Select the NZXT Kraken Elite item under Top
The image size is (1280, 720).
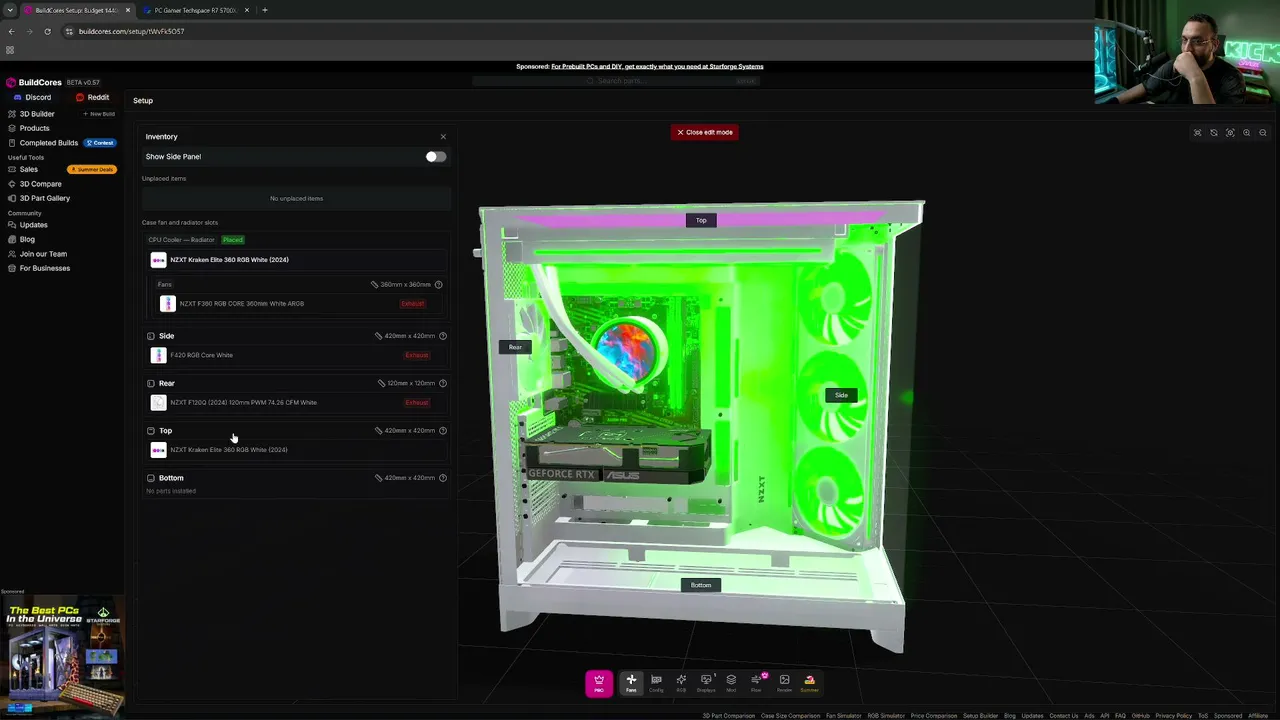click(296, 450)
